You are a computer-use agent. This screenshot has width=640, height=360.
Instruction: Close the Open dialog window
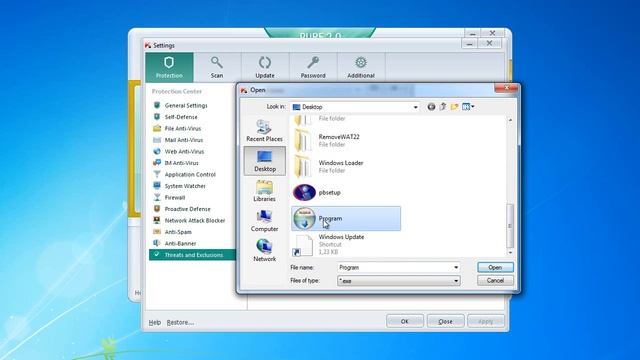[x=506, y=88]
